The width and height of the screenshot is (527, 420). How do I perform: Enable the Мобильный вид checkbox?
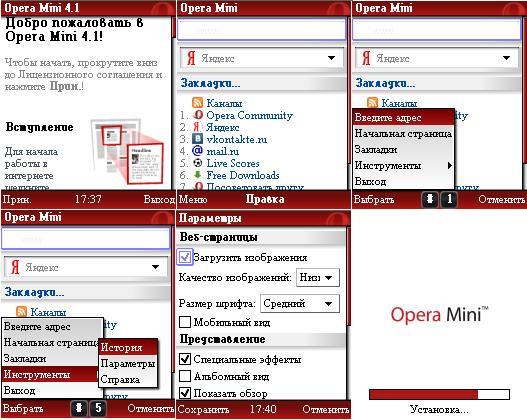[185, 322]
